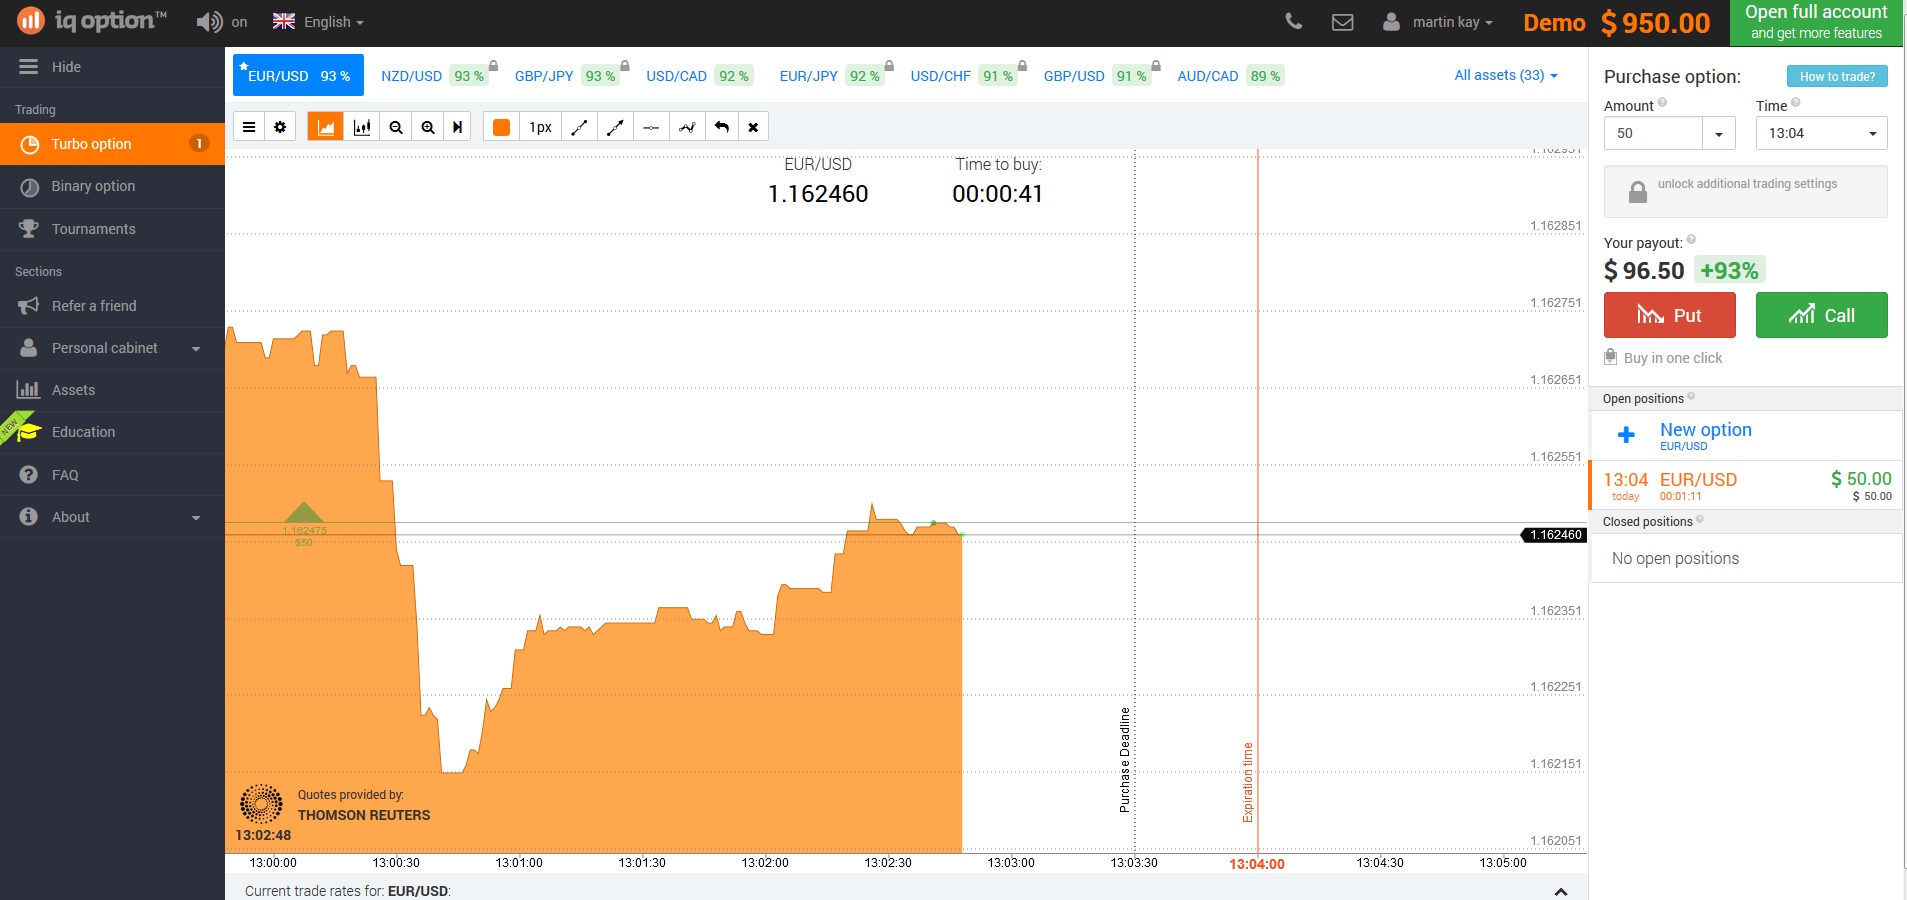Open the martin kay user menu
Screen dimensions: 1907x900
point(1438,22)
